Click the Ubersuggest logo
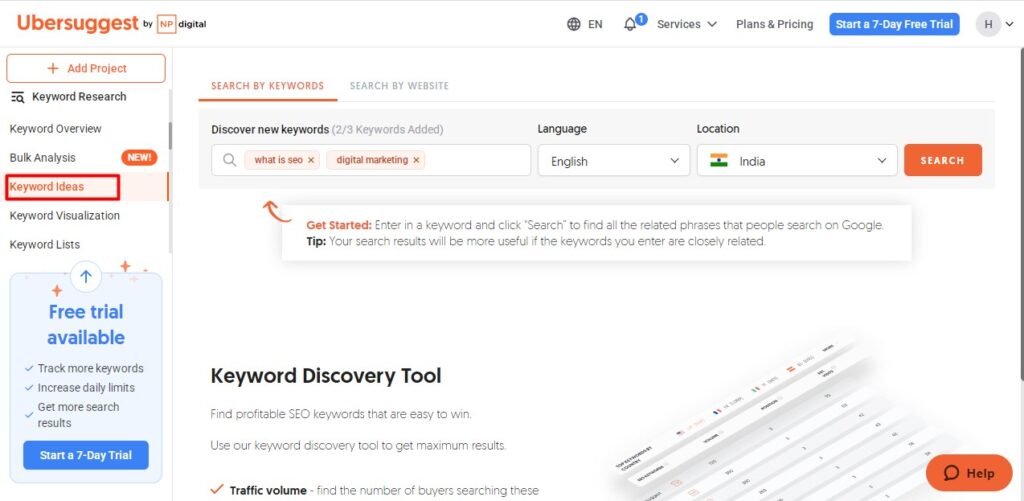The height and width of the screenshot is (501, 1024). point(78,24)
